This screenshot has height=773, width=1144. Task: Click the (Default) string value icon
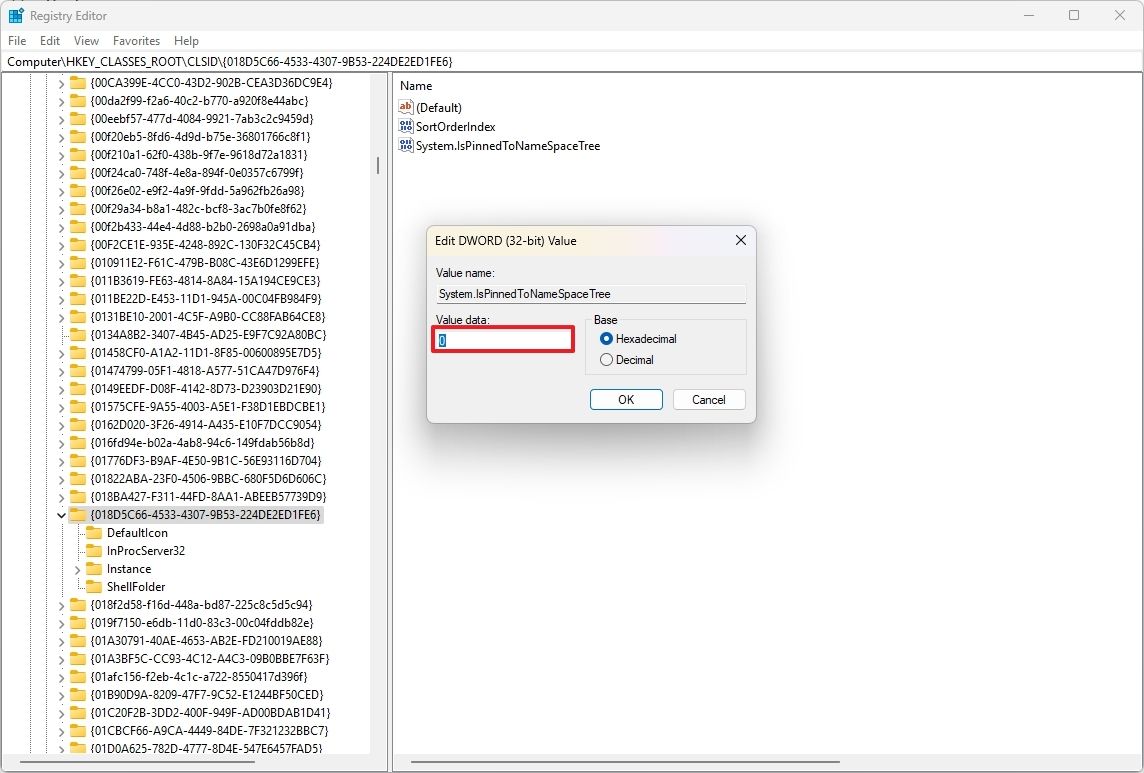[406, 107]
